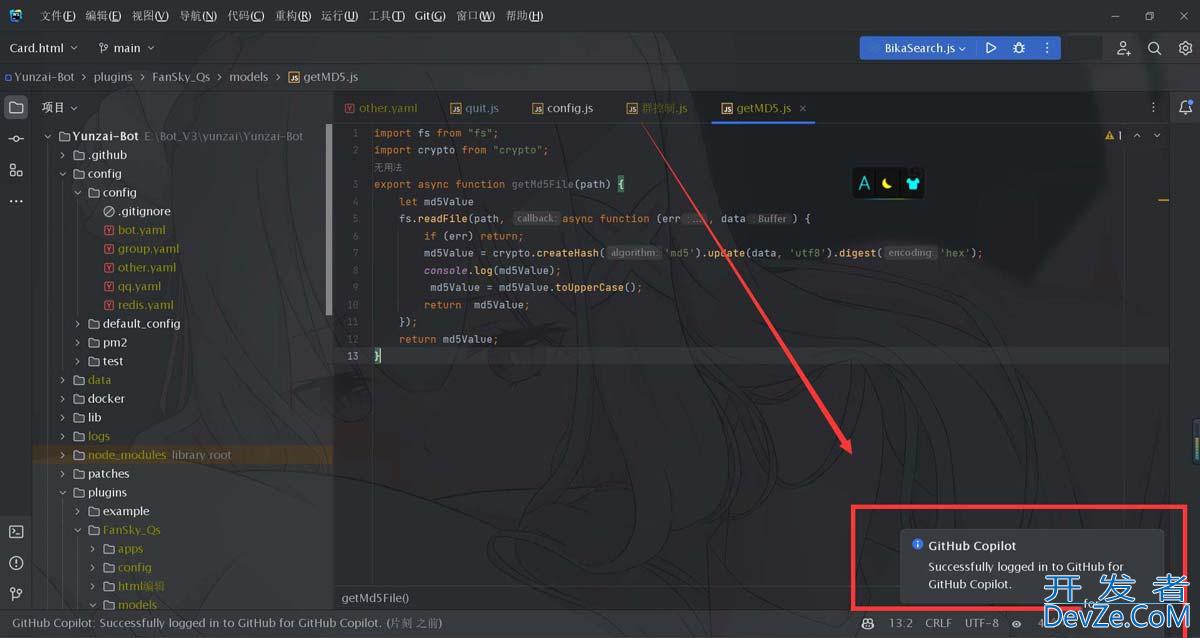Open the Commit tool window icon
Viewport: 1200px width, 638px height.
tap(16, 139)
